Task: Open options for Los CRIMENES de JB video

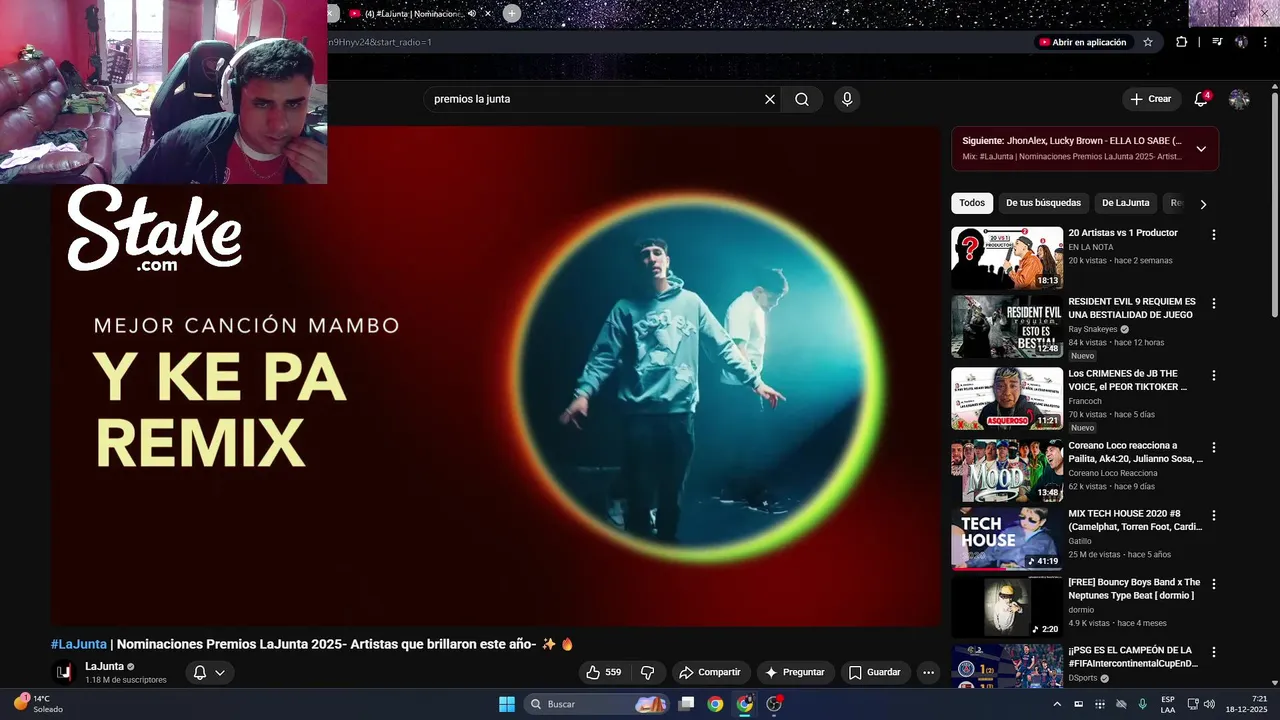Action: click(1214, 375)
